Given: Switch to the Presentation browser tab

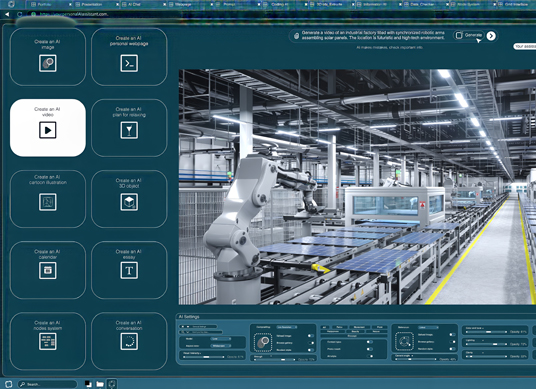Looking at the screenshot, I should coord(92,4).
